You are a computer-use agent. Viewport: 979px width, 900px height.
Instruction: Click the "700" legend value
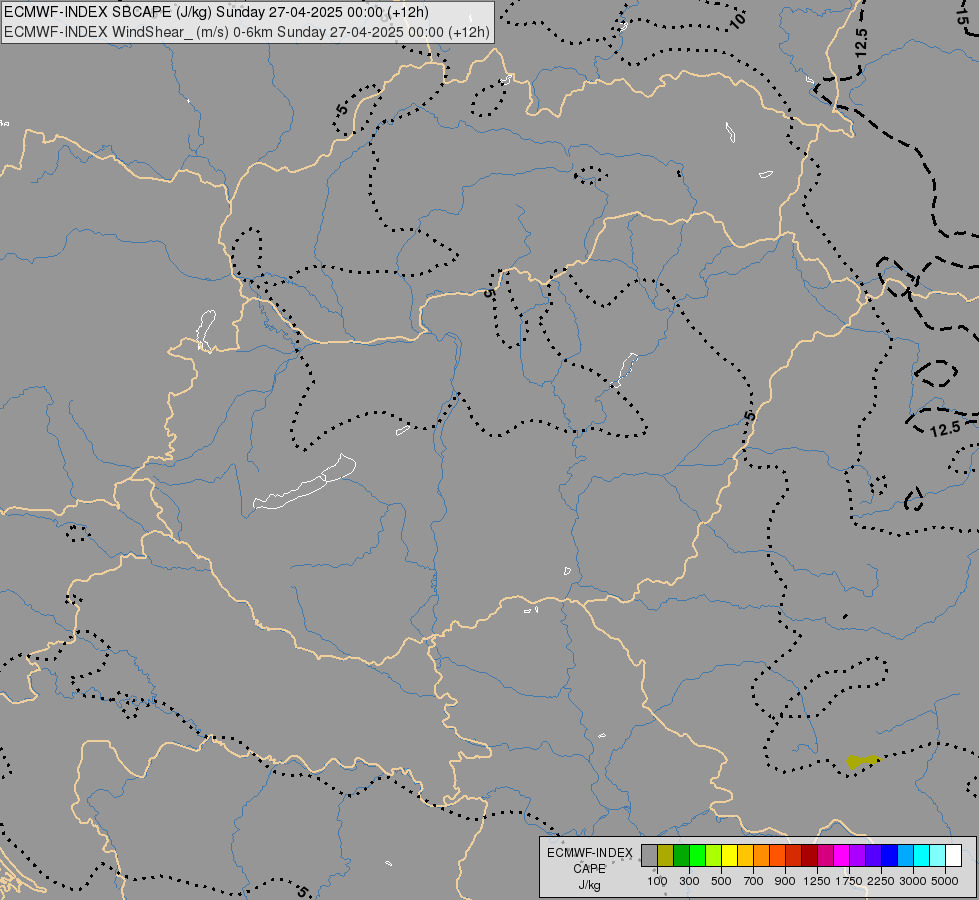[x=754, y=881]
